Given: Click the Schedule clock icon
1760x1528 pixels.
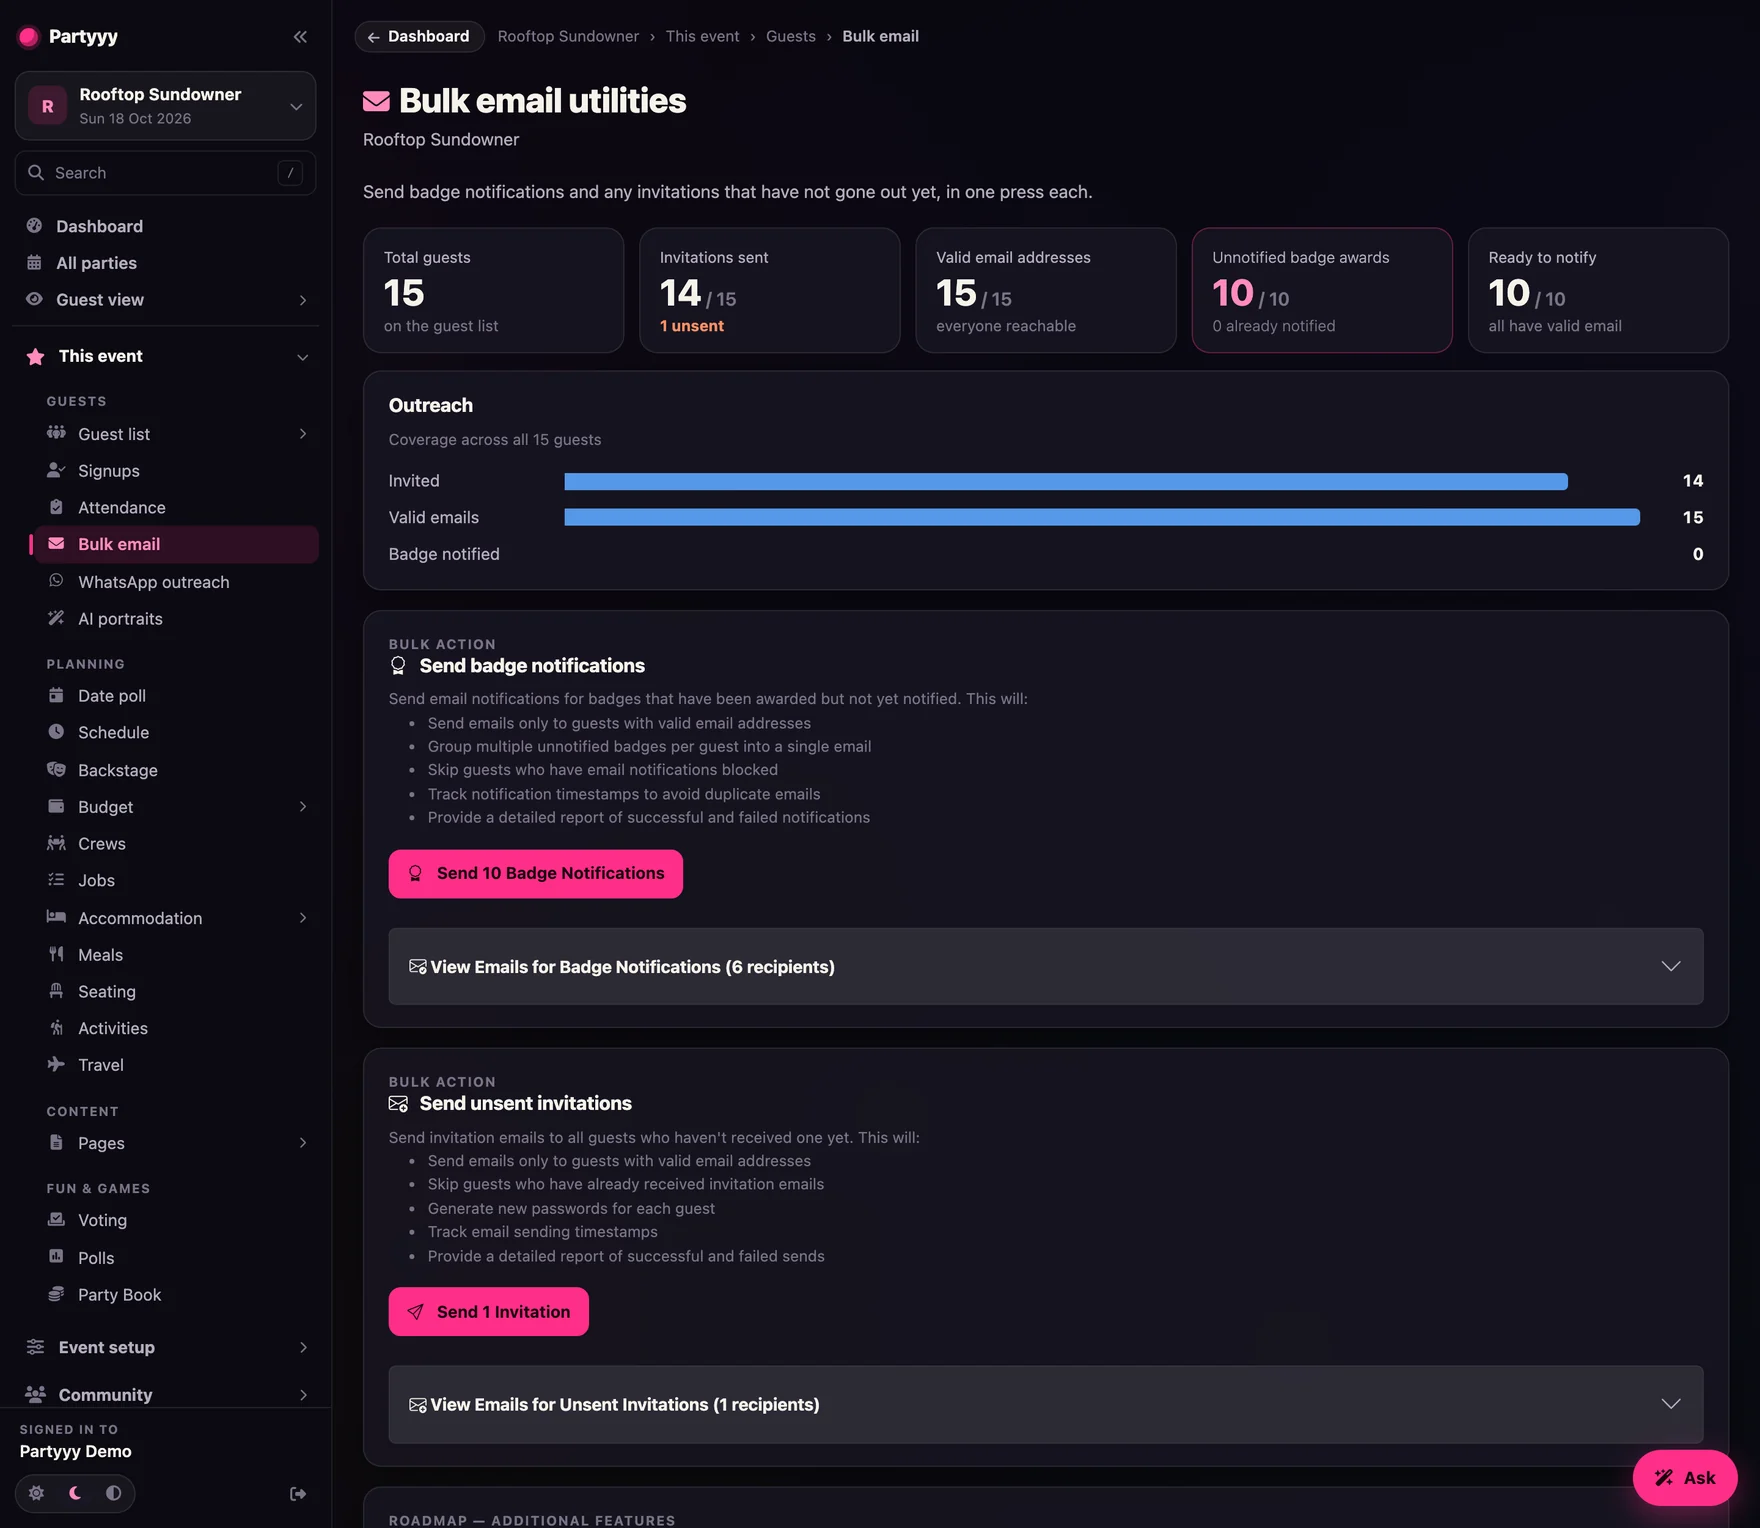Looking at the screenshot, I should 56,732.
